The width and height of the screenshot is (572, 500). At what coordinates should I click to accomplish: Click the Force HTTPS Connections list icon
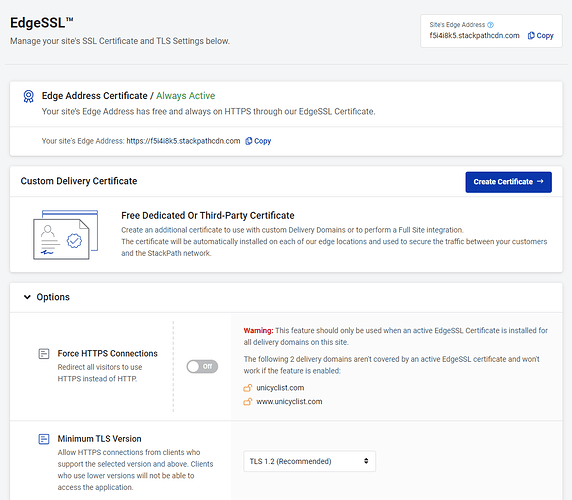coord(44,354)
